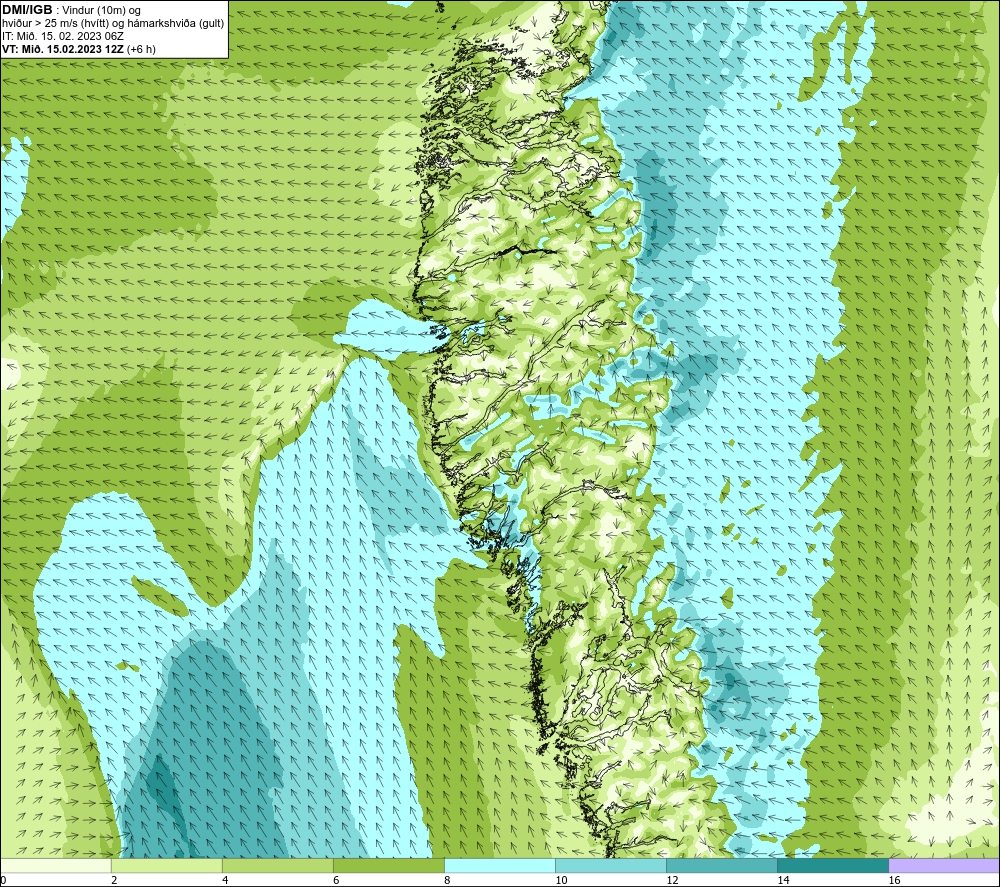Click the legend scale label '12'
This screenshot has width=1000, height=887.
point(672,880)
